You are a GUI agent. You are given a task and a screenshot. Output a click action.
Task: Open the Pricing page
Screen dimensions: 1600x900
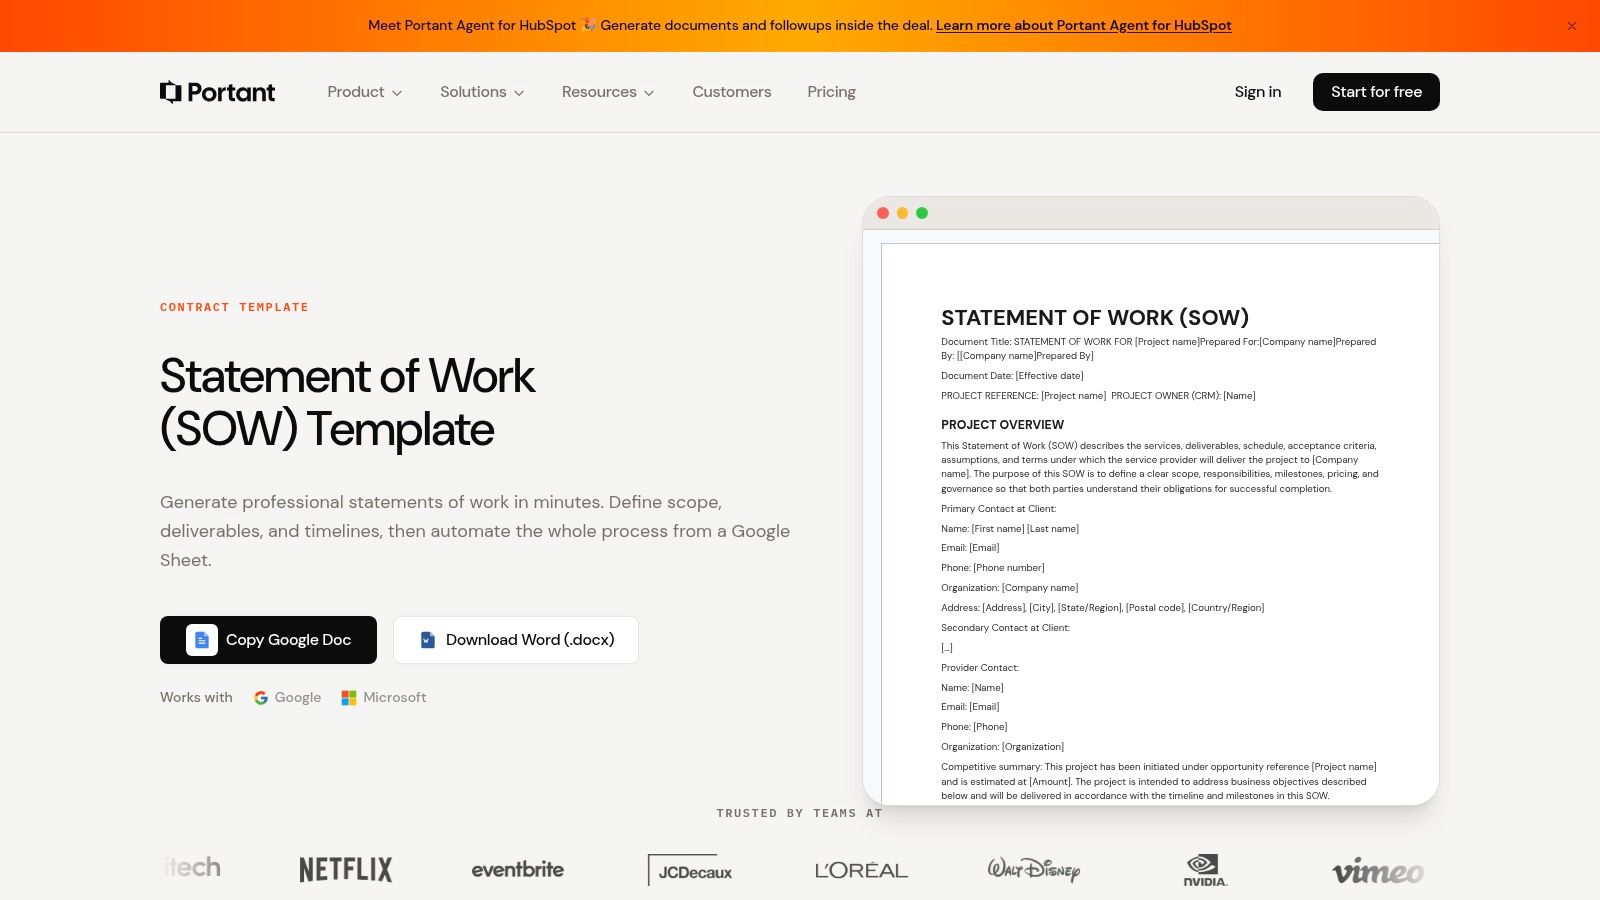[x=832, y=92]
